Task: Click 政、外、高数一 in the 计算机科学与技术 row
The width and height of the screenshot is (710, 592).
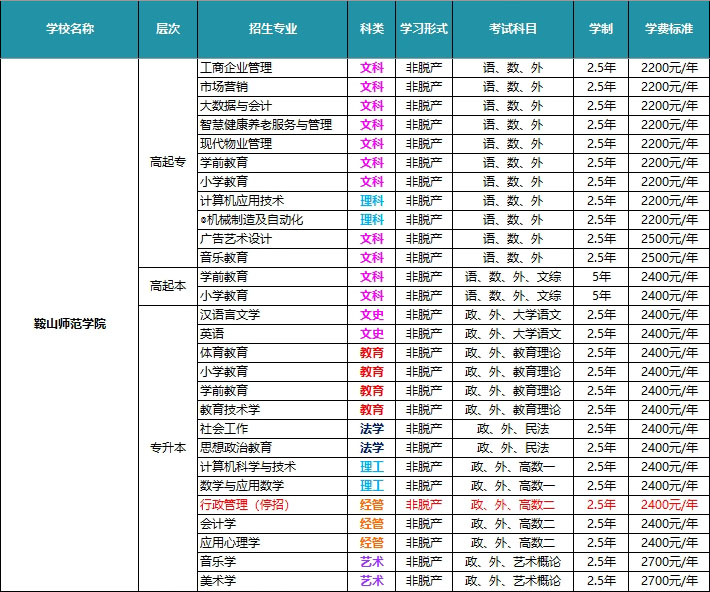Action: coord(513,467)
